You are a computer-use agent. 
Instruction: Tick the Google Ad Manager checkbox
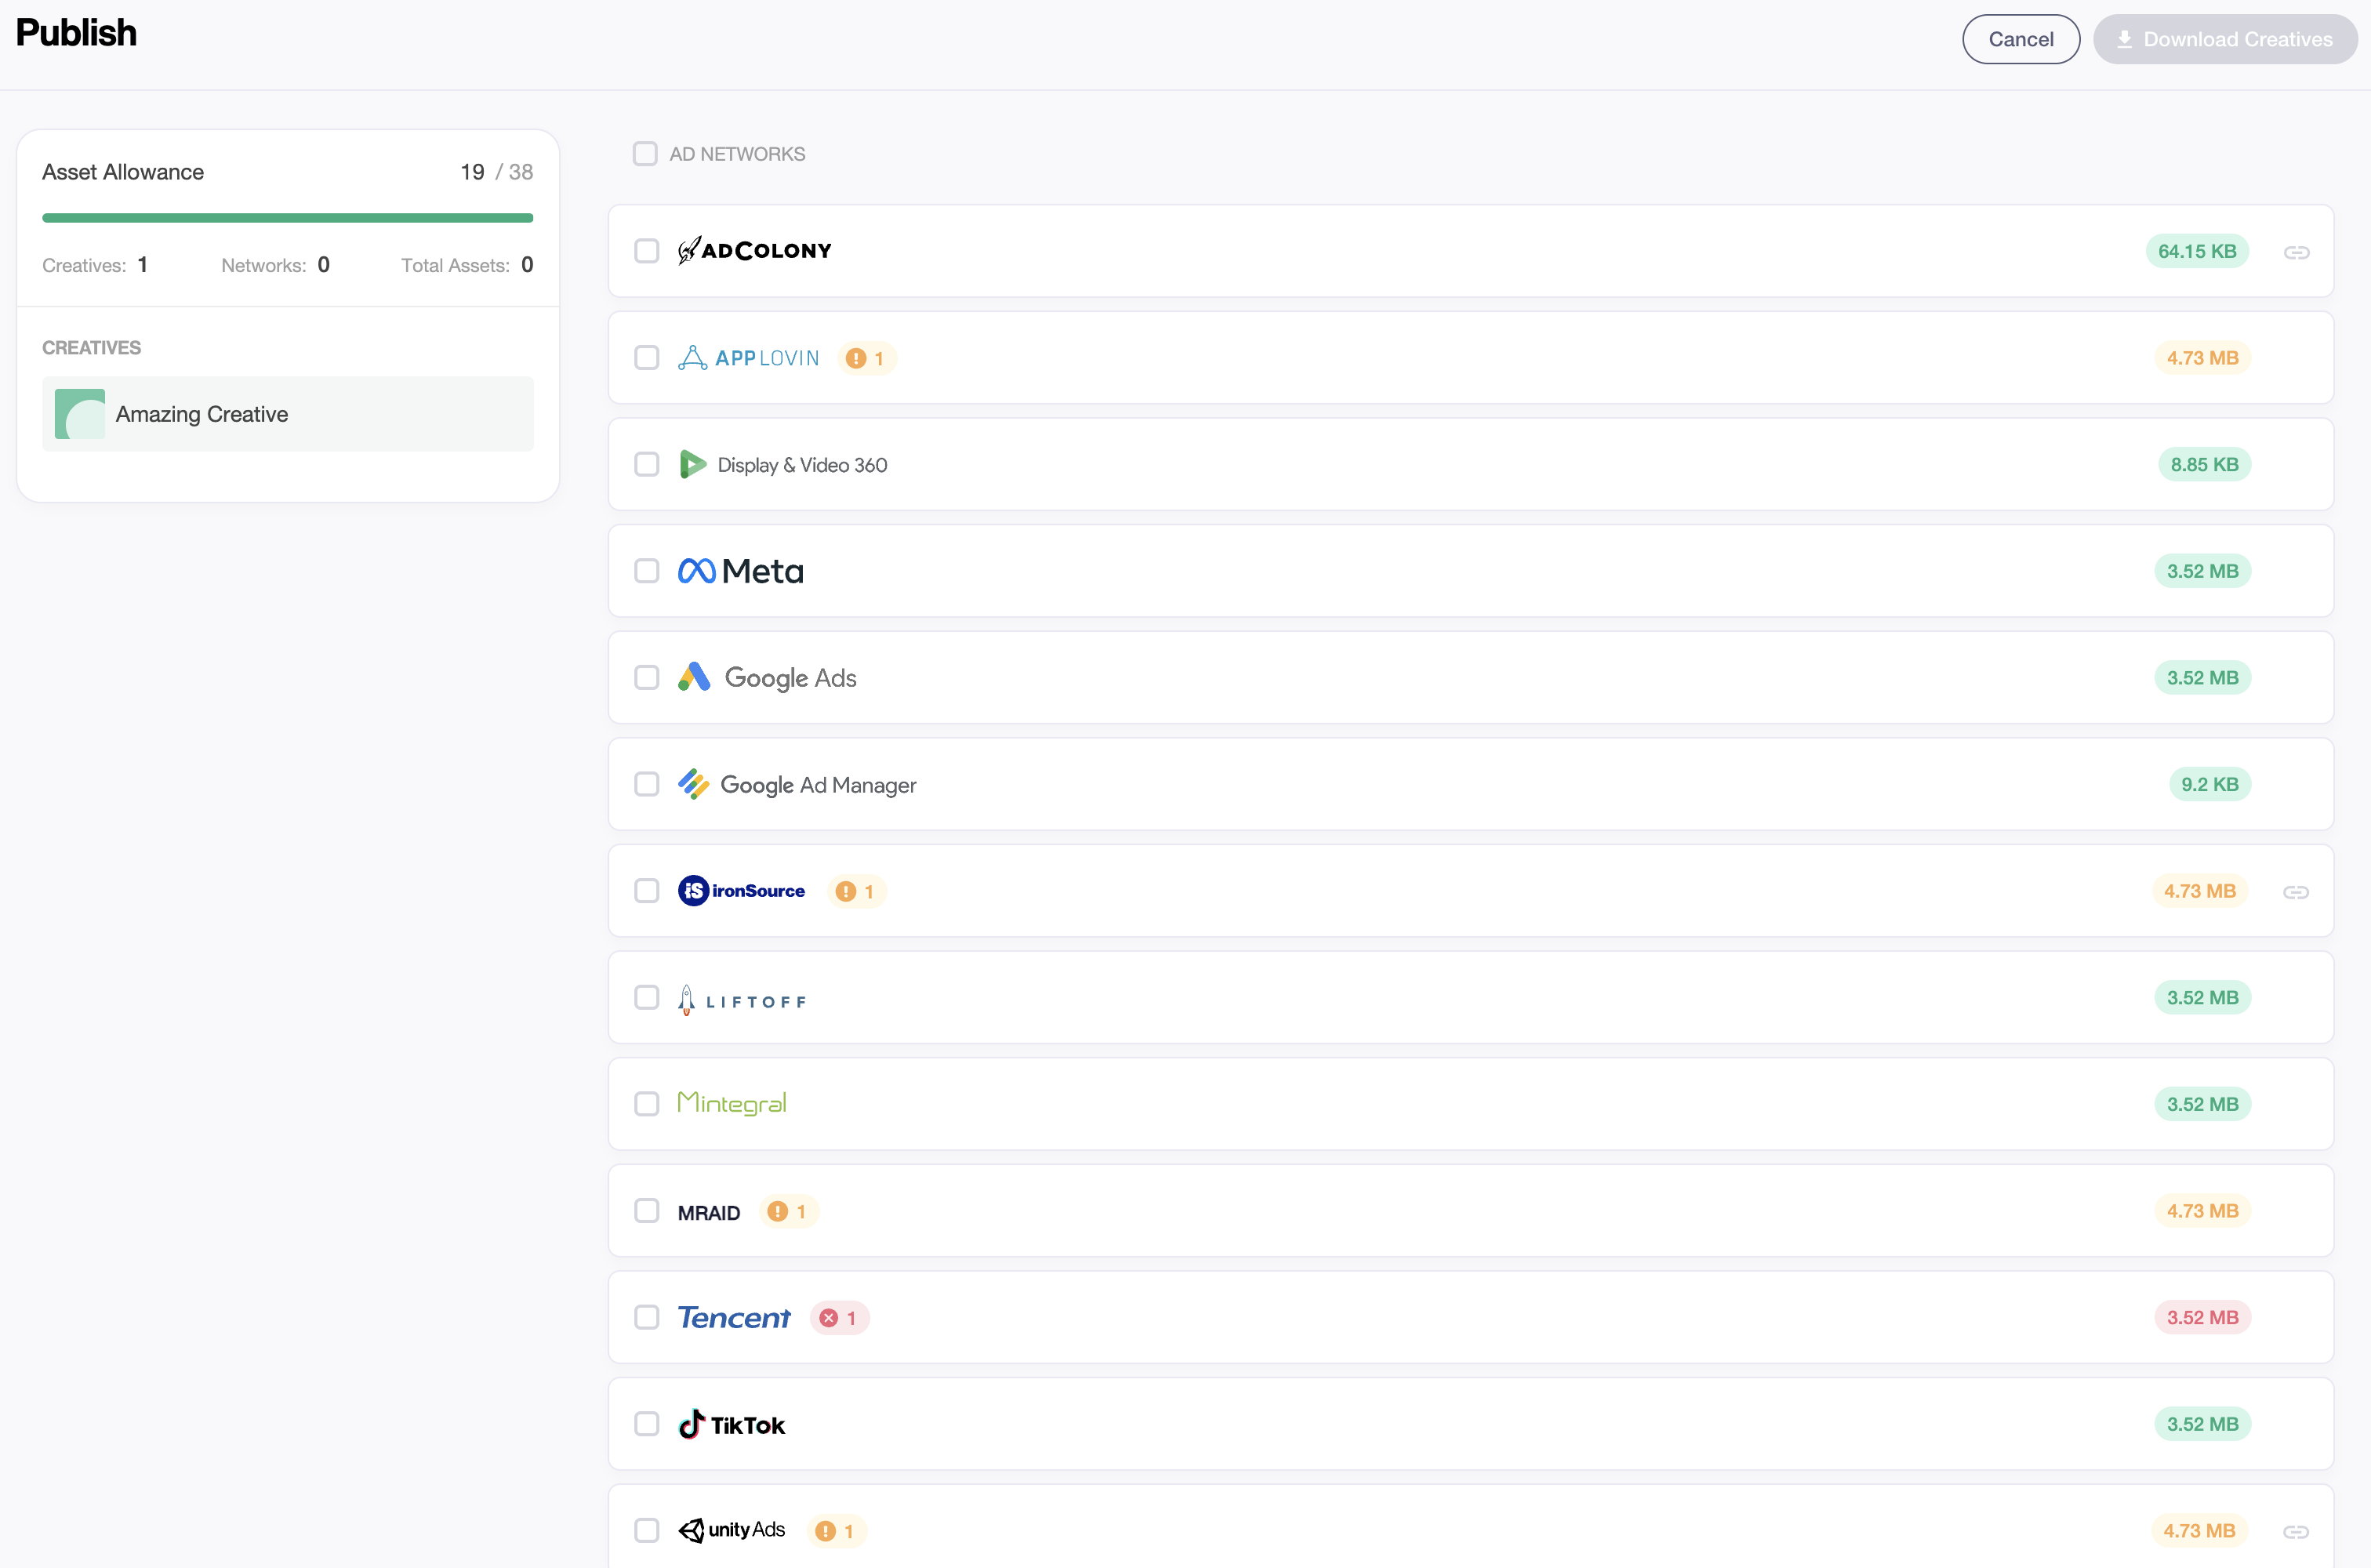click(x=647, y=784)
